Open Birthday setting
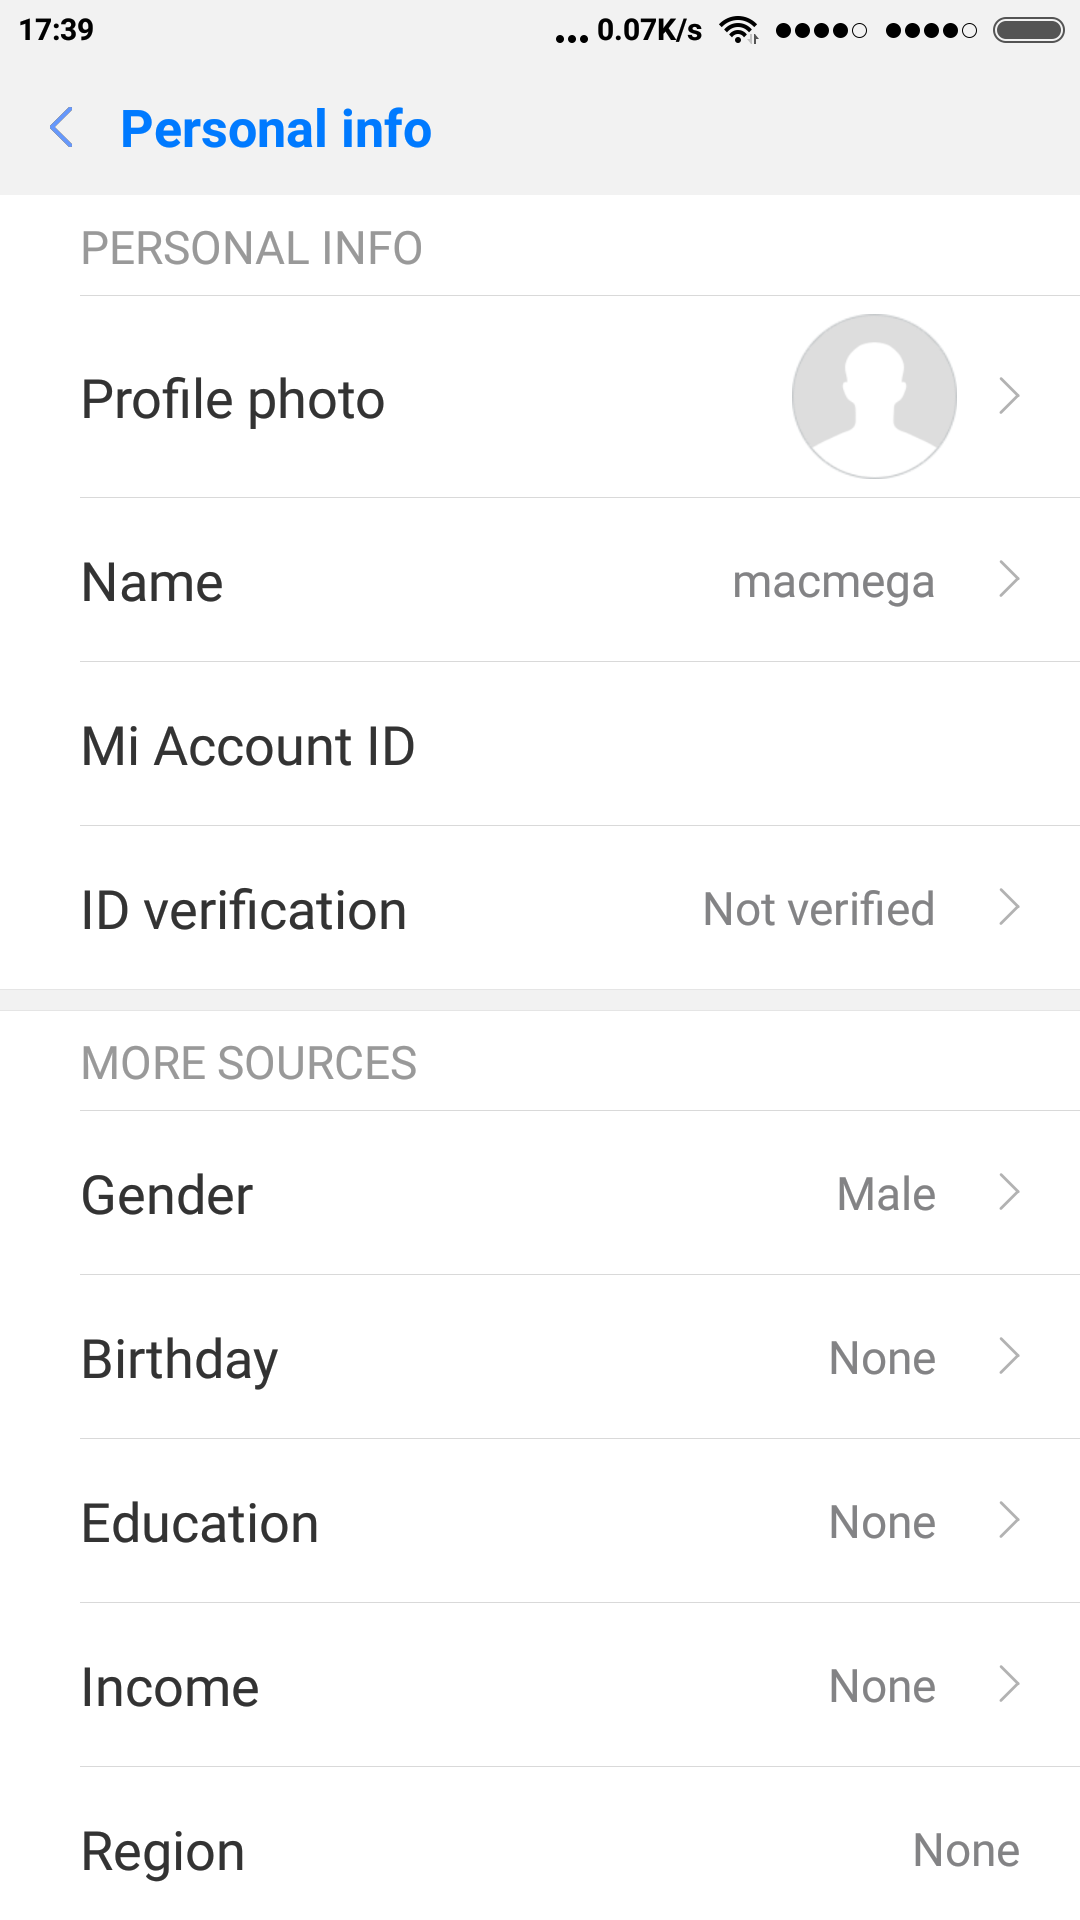This screenshot has width=1080, height=1920. click(180, 1359)
